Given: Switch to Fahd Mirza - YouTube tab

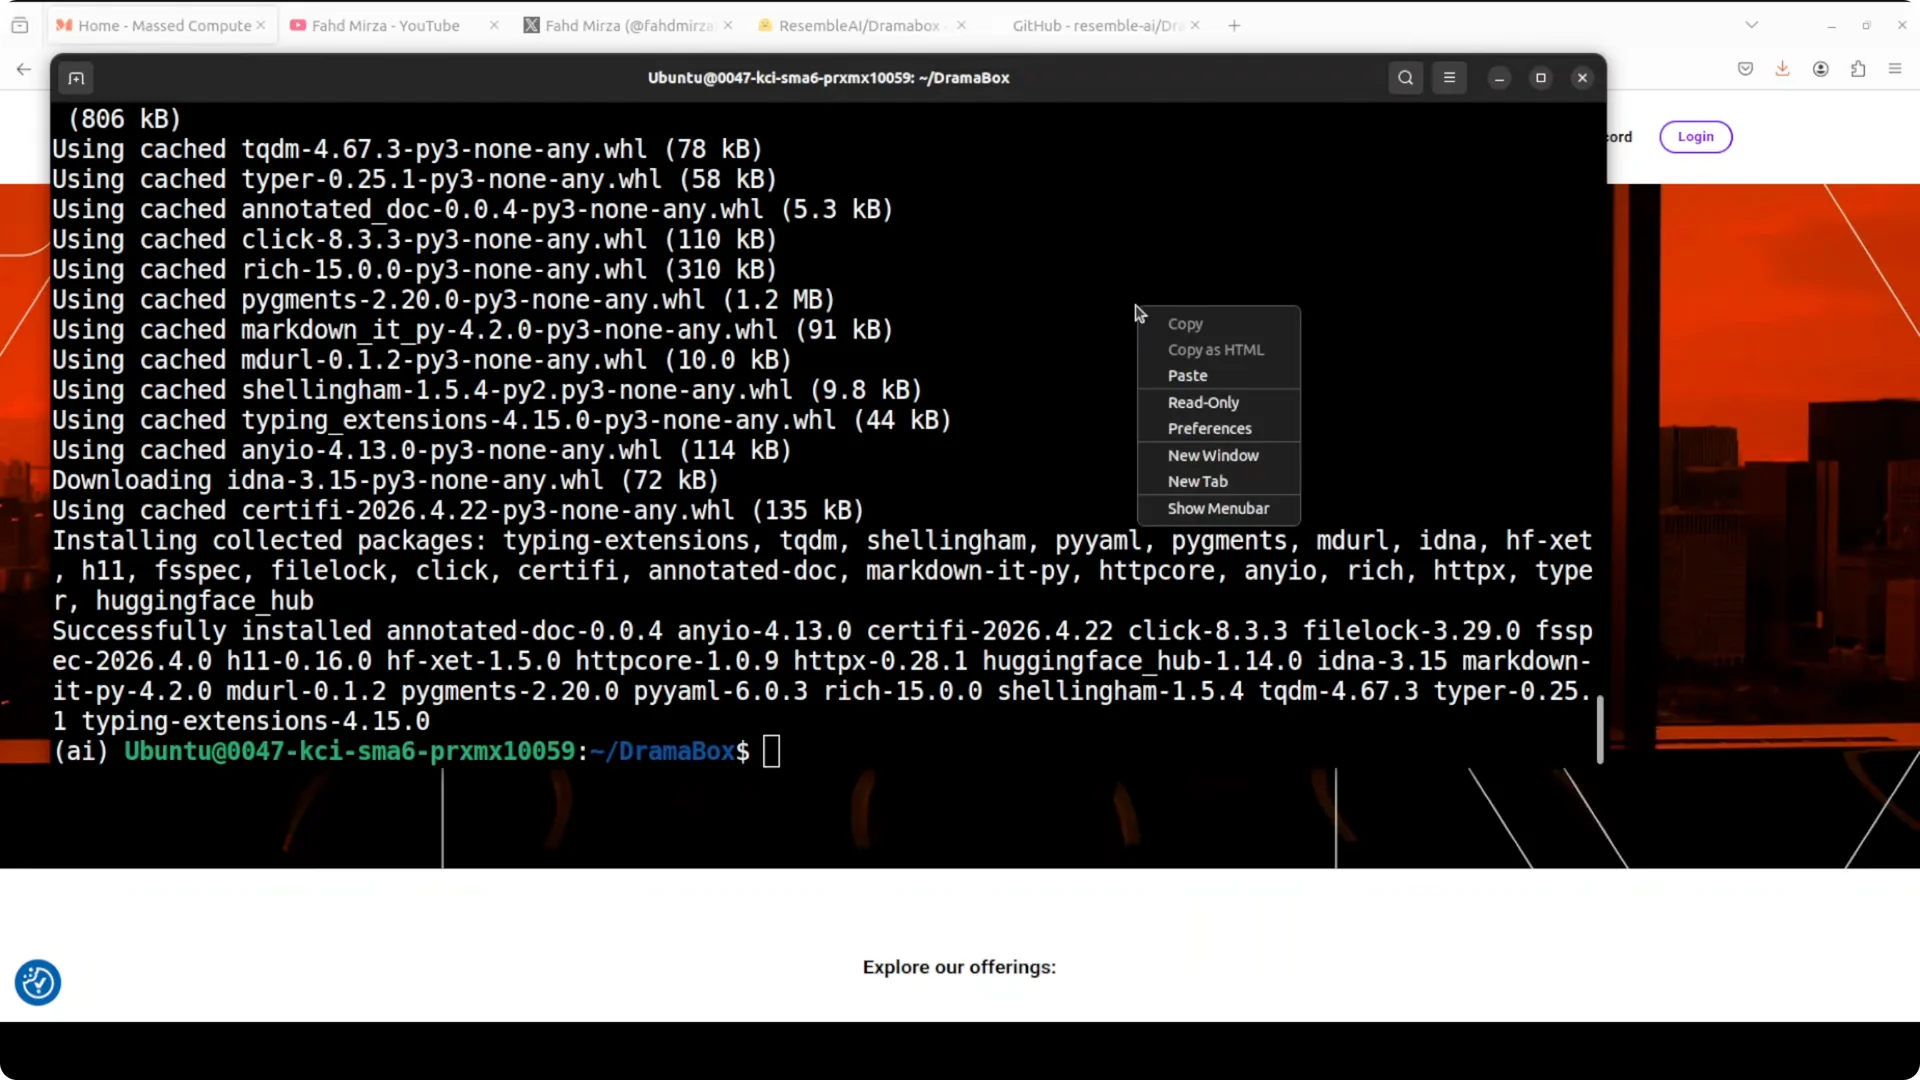Looking at the screenshot, I should pos(385,25).
